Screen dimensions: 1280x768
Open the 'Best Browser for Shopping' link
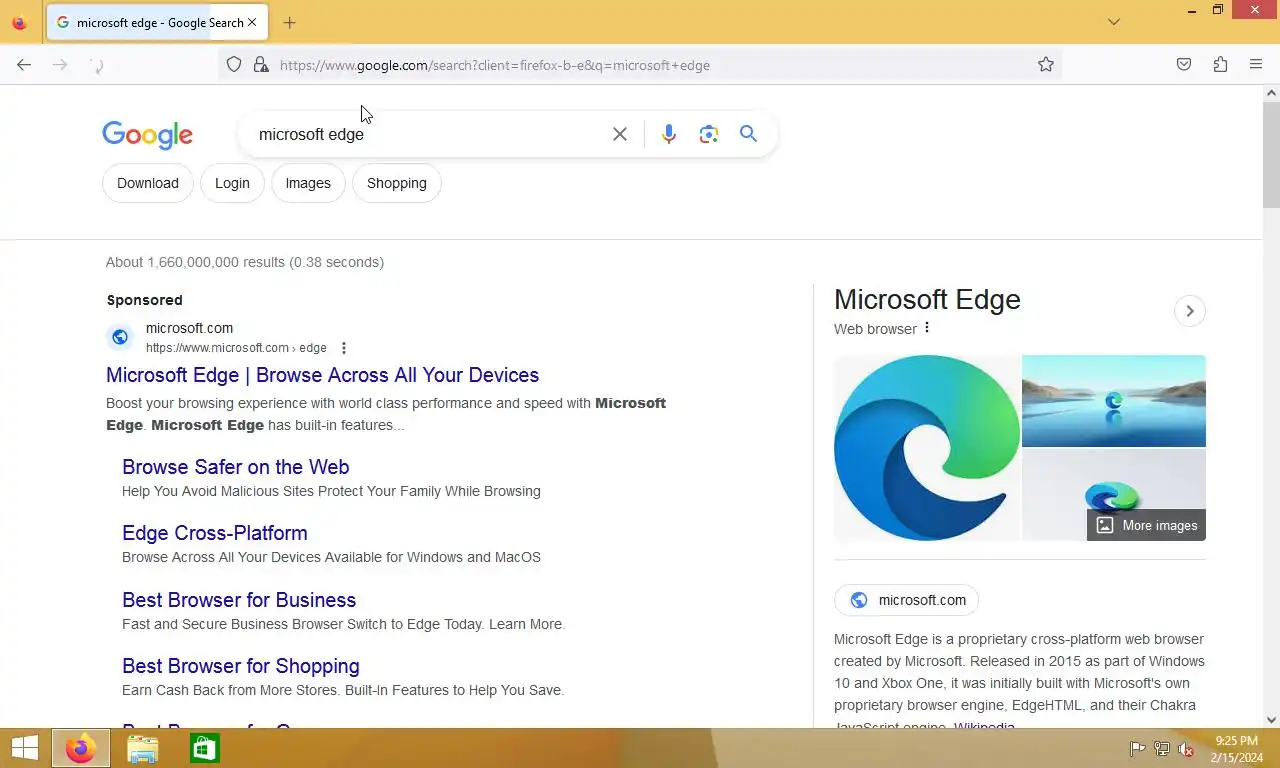click(x=241, y=666)
